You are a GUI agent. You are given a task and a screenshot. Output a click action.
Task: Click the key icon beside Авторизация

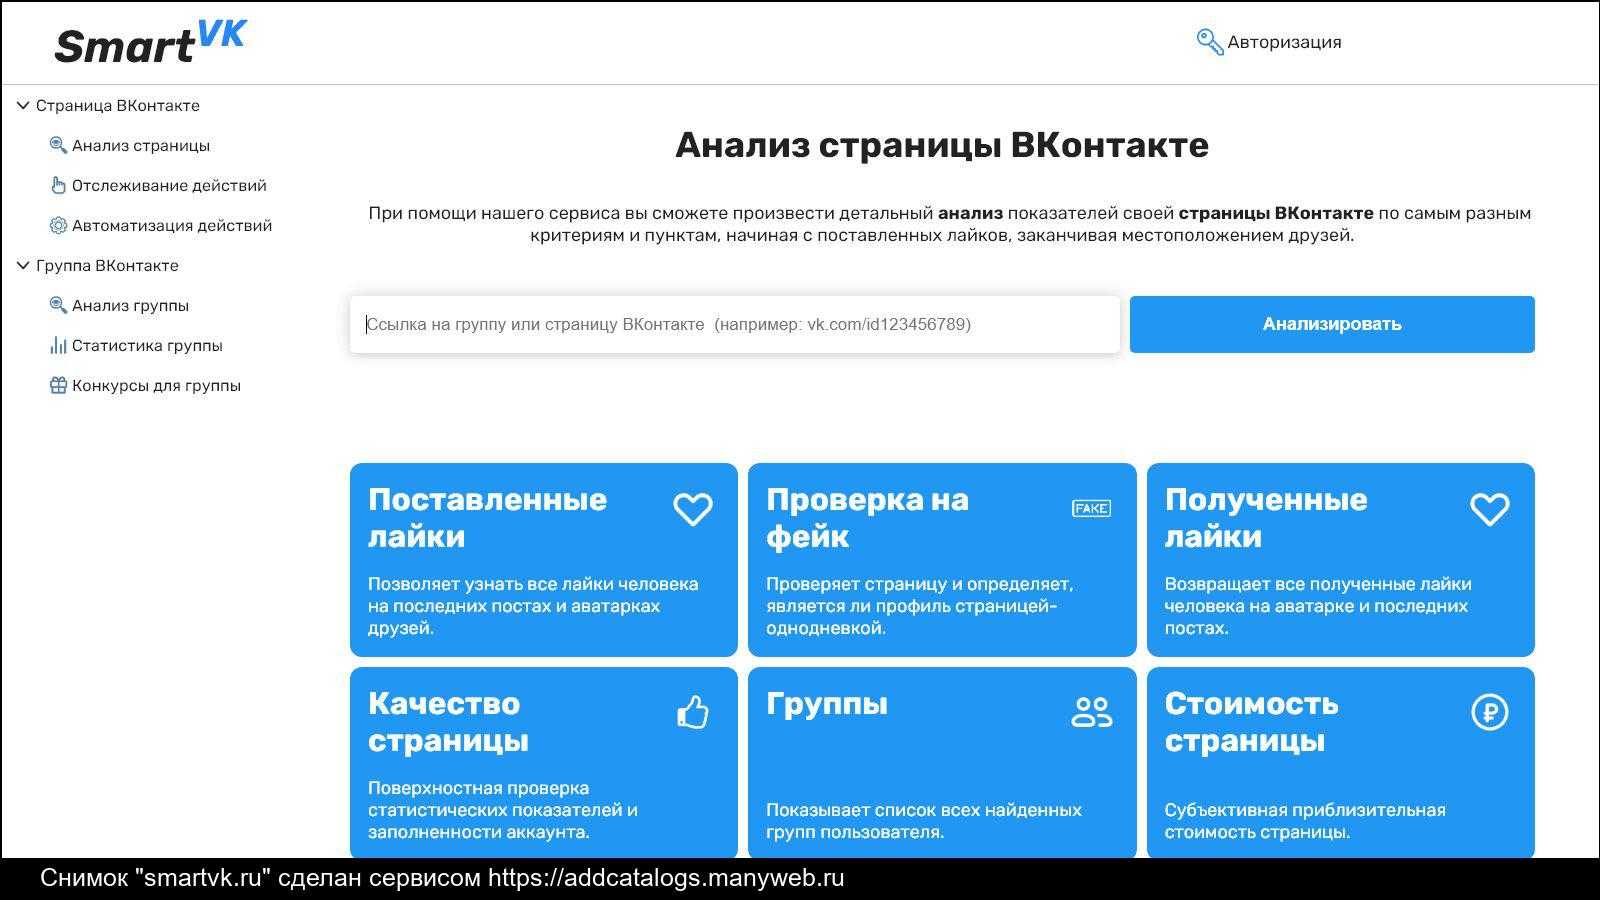pos(1210,42)
